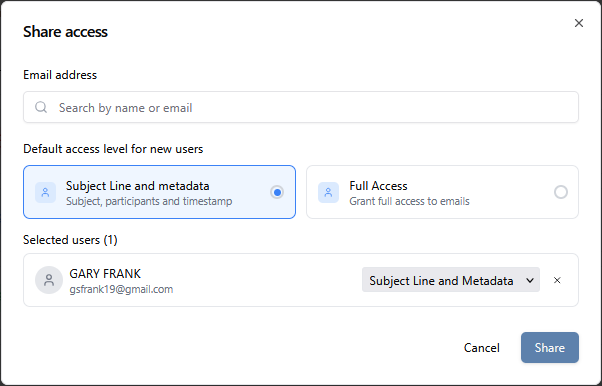Click the gsfrank19@gmail.com email text

pos(121,289)
